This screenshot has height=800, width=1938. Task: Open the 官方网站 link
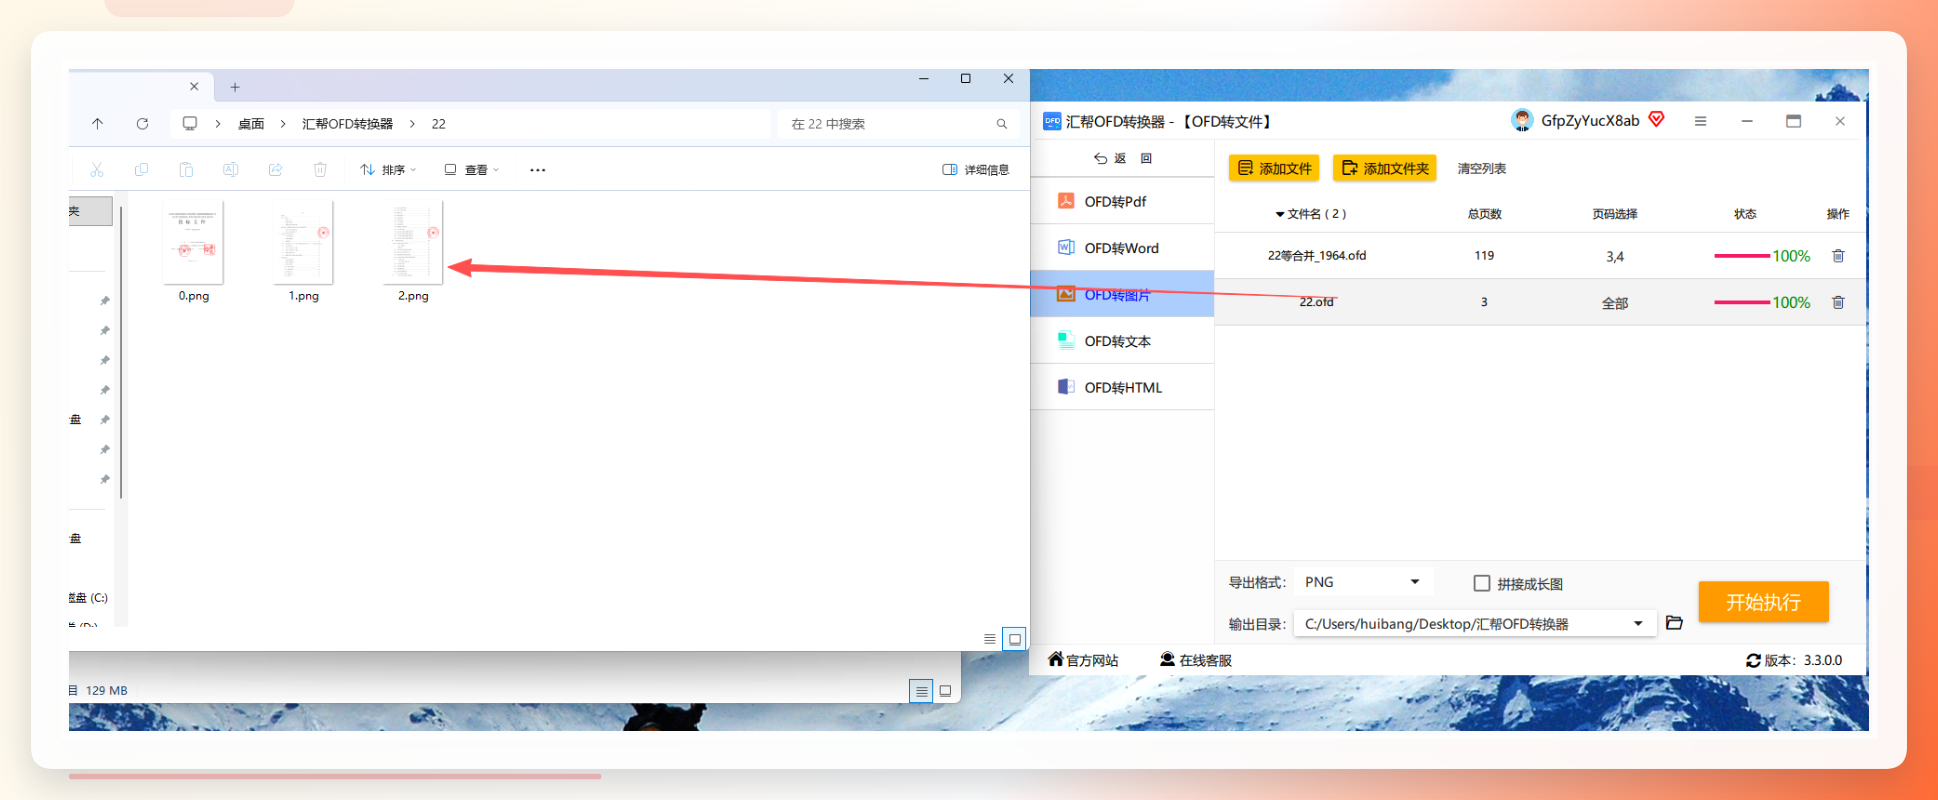point(1083,660)
